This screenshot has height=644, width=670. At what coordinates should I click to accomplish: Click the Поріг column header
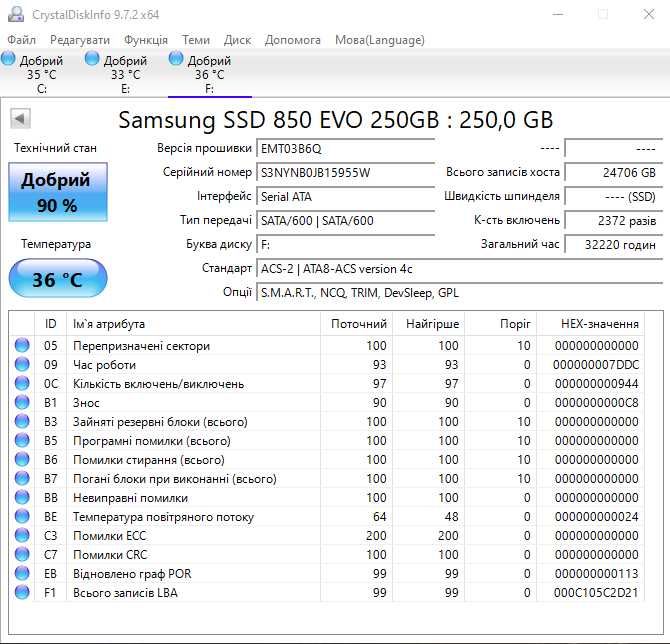[501, 323]
